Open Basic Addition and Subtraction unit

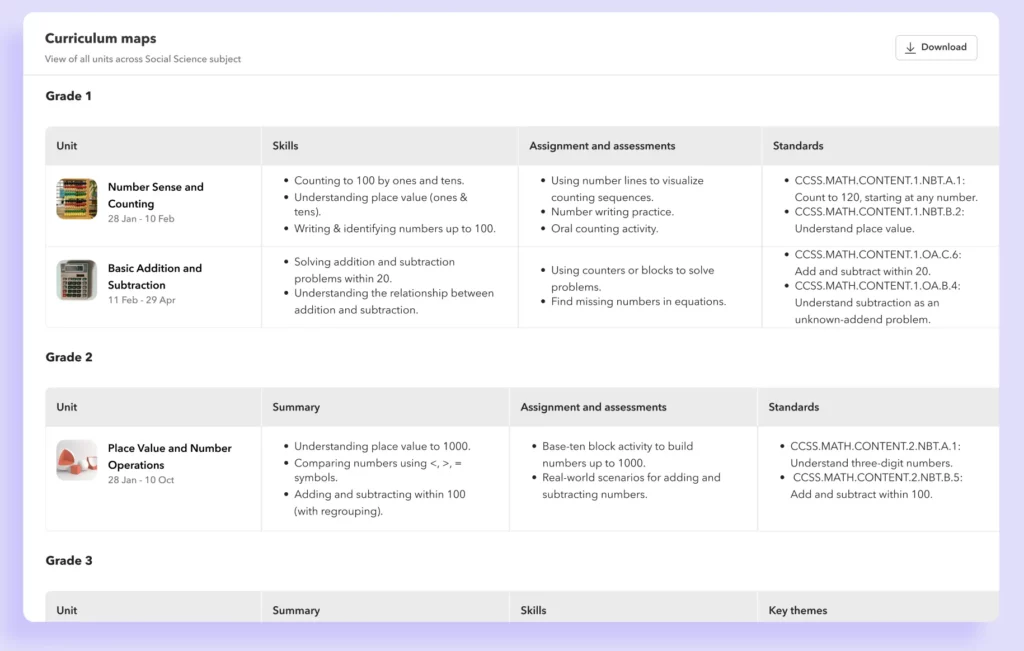(x=155, y=276)
